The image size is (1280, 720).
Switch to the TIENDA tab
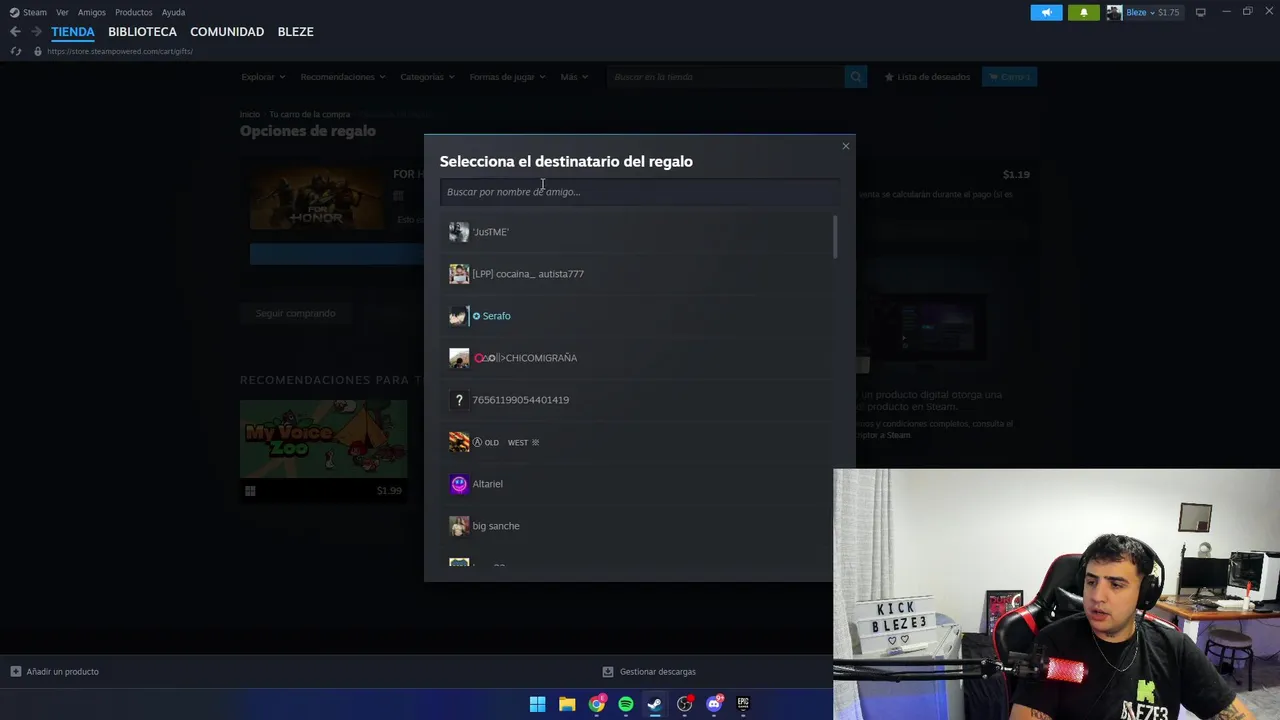pos(73,32)
